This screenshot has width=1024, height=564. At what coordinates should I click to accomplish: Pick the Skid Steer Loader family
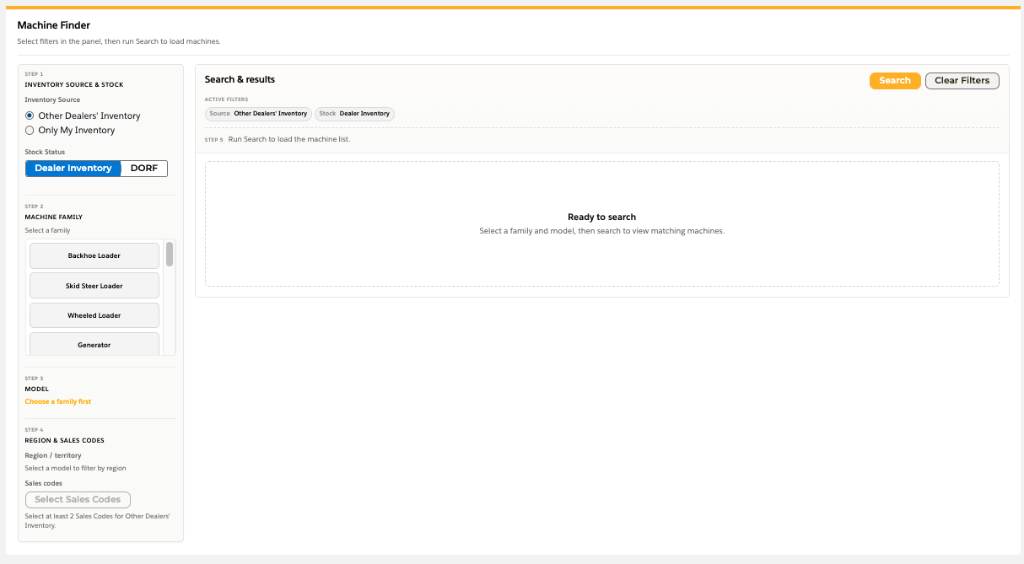click(x=94, y=286)
